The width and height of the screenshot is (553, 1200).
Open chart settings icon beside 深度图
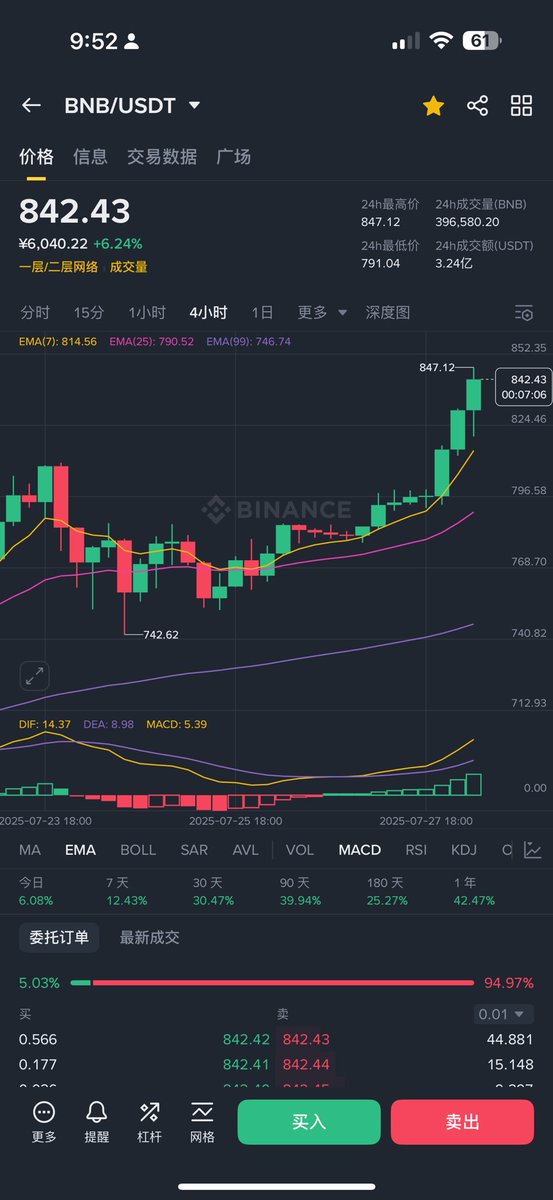[524, 313]
